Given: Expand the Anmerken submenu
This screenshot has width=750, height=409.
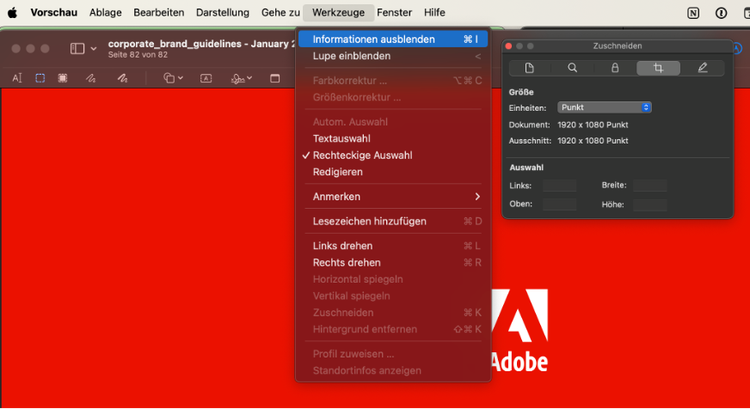Looking at the screenshot, I should pos(393,197).
